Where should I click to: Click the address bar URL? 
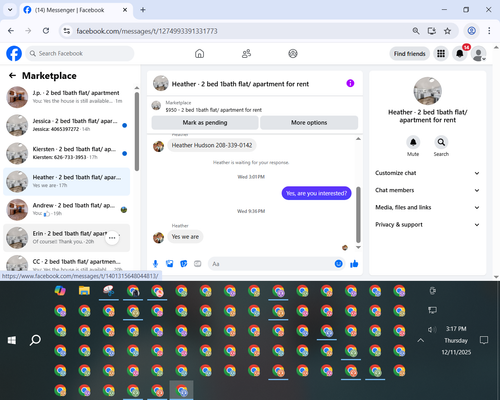click(147, 31)
